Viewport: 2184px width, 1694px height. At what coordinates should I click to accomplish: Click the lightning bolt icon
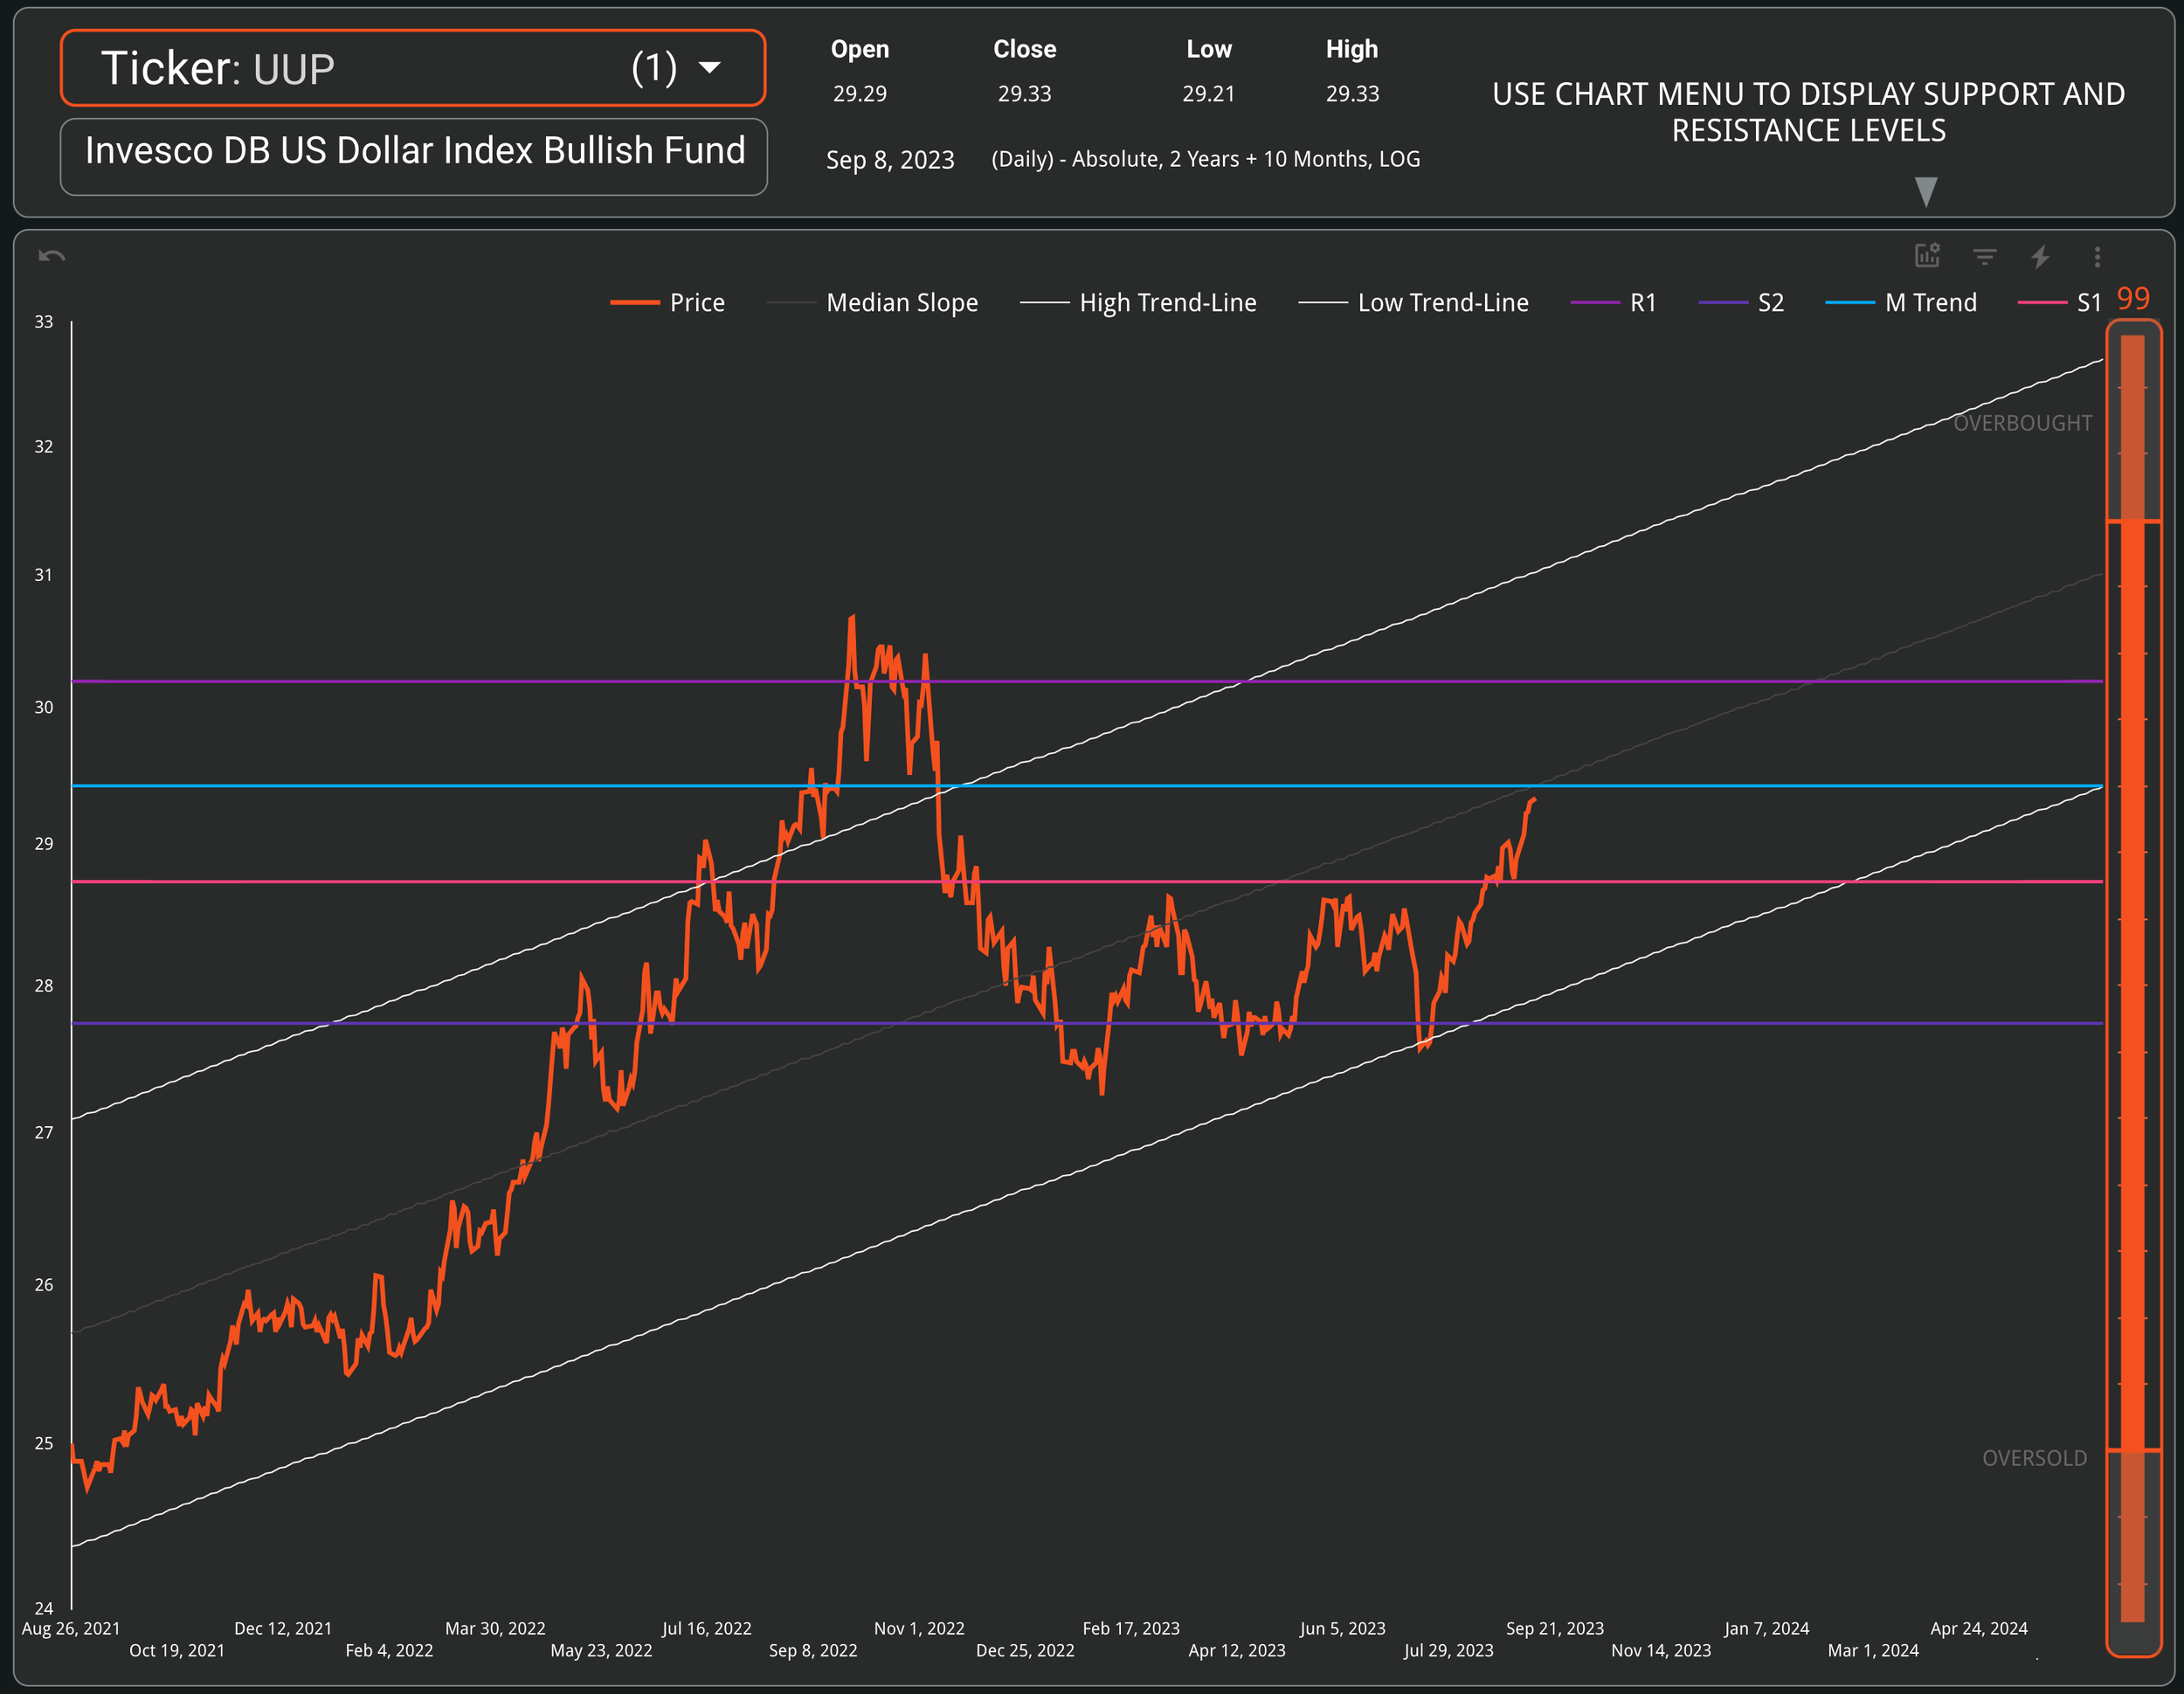[x=2040, y=257]
